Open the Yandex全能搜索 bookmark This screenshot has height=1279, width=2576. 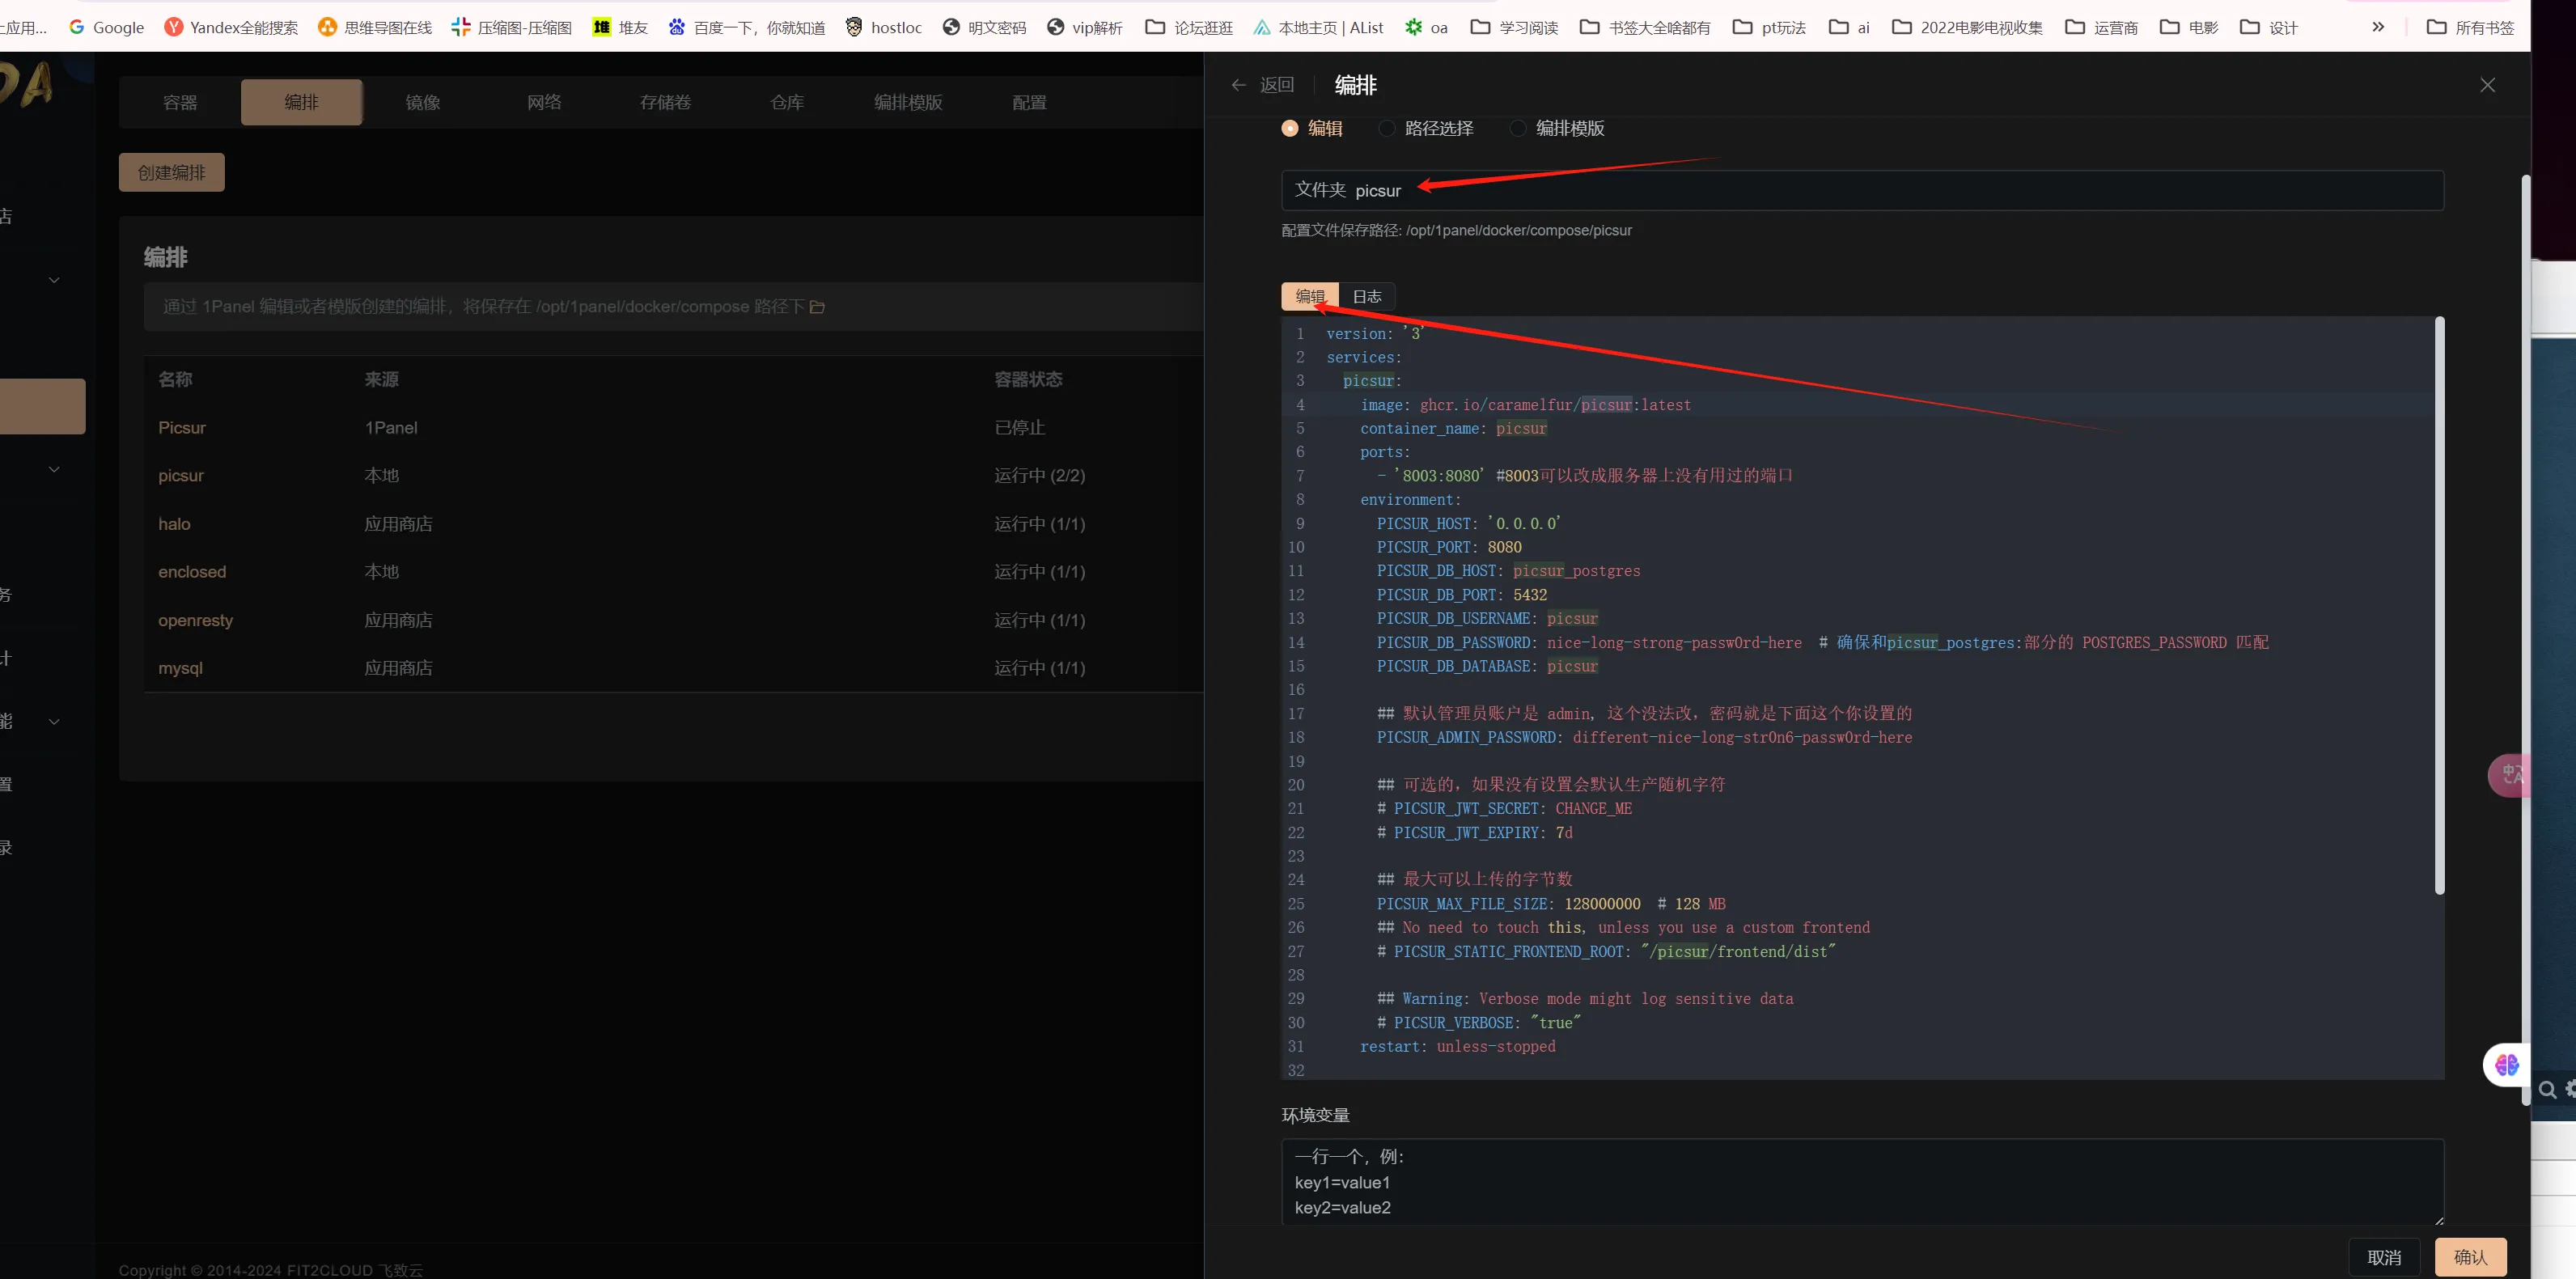point(231,27)
